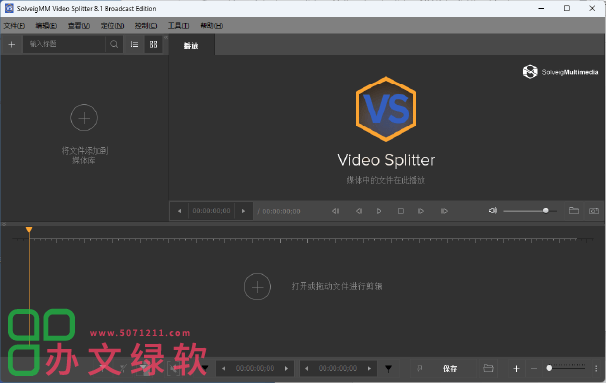Open the 查看(V) menu
Viewport: 606px width, 383px height.
click(79, 26)
